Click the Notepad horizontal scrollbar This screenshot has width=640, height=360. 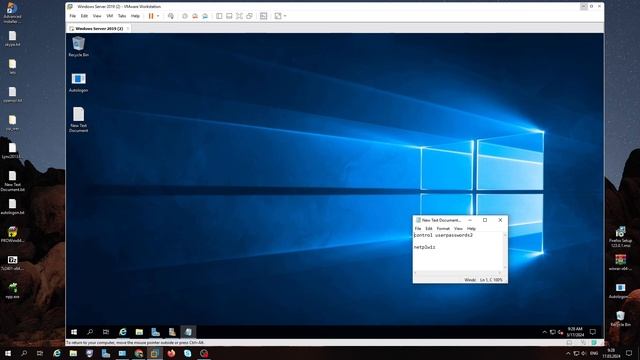[x=458, y=273]
